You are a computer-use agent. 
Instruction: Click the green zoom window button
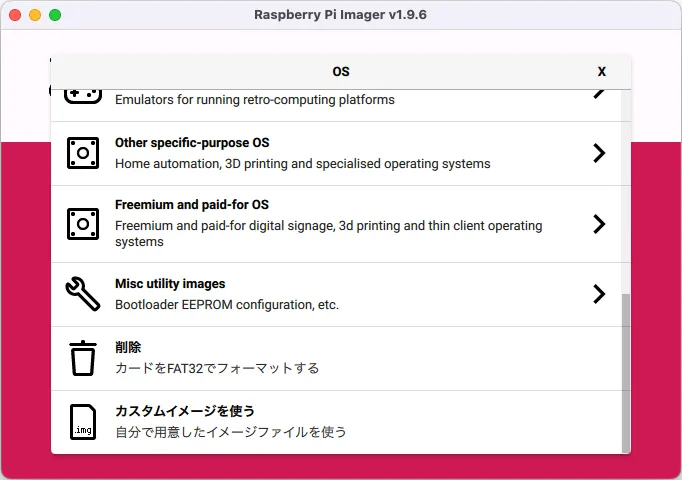pyautogui.click(x=55, y=15)
